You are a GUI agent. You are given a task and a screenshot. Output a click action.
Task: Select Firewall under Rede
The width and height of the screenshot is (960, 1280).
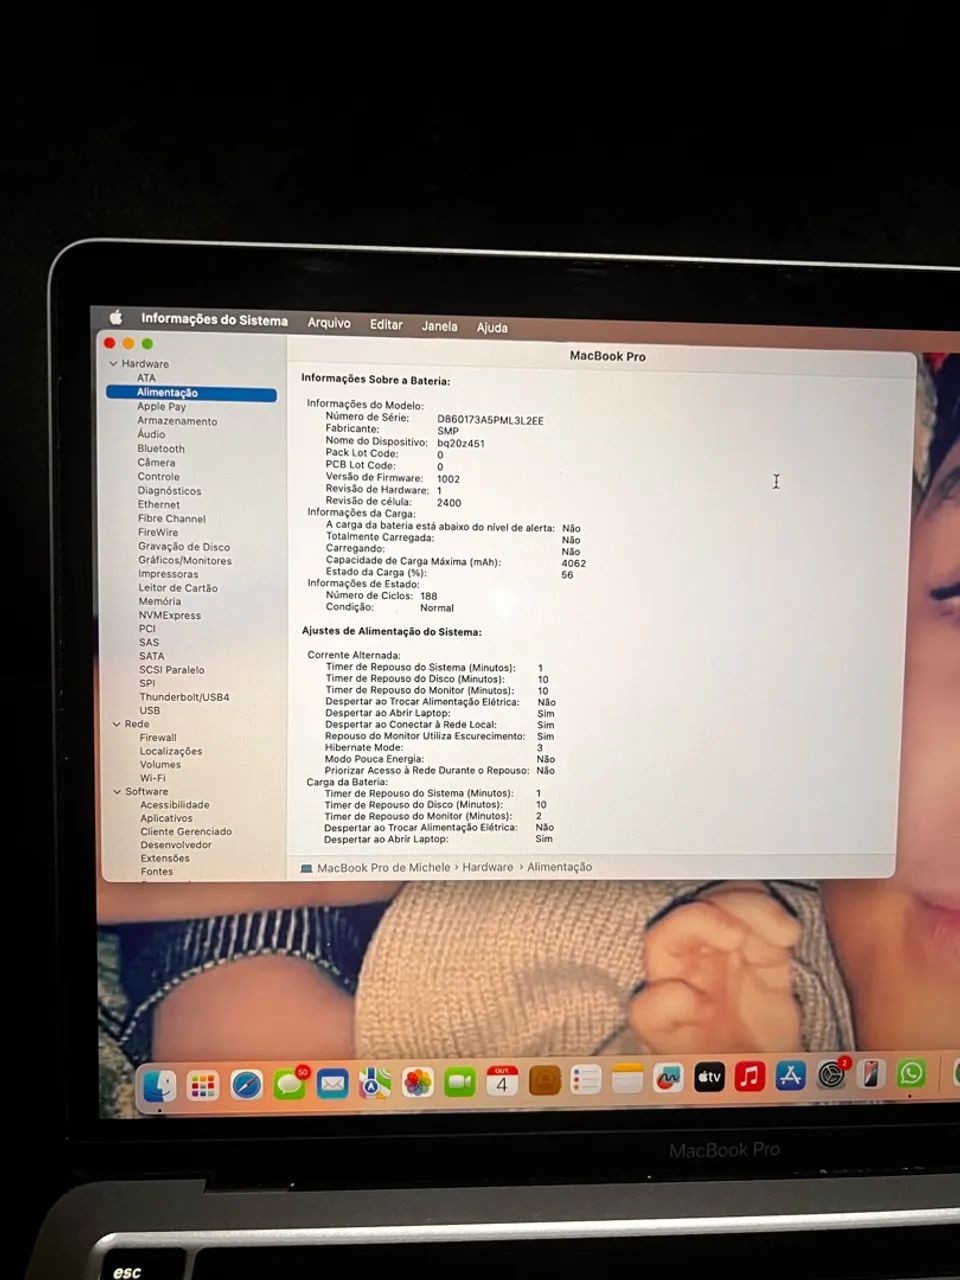[x=158, y=737]
